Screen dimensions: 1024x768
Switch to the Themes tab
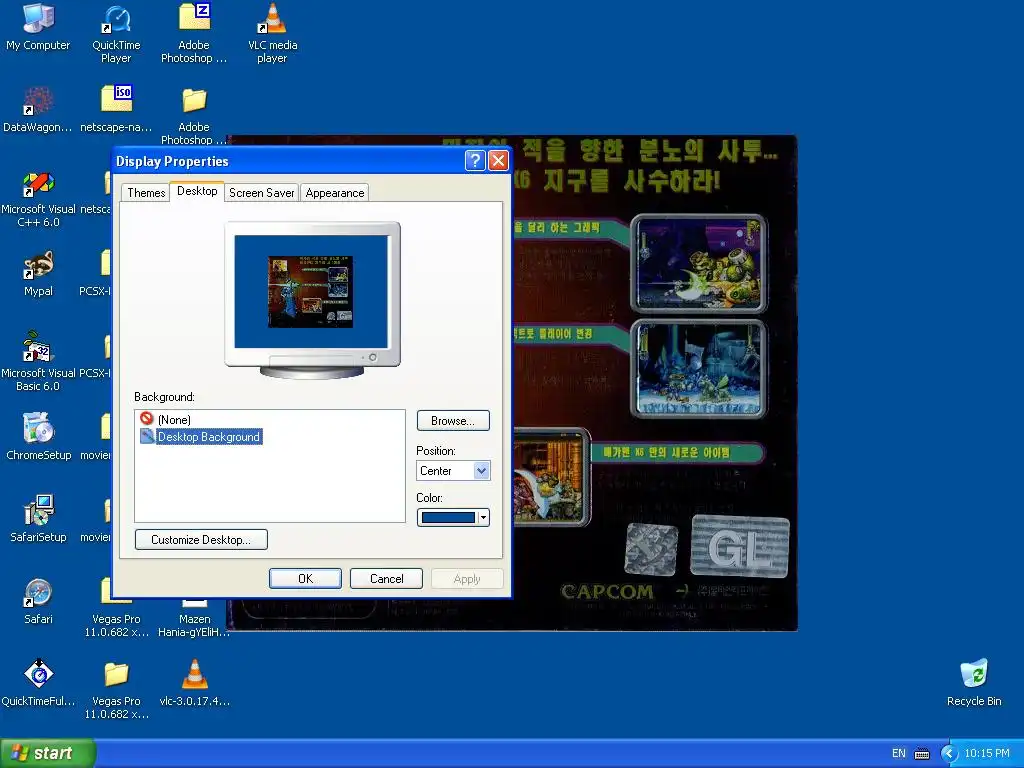(146, 193)
